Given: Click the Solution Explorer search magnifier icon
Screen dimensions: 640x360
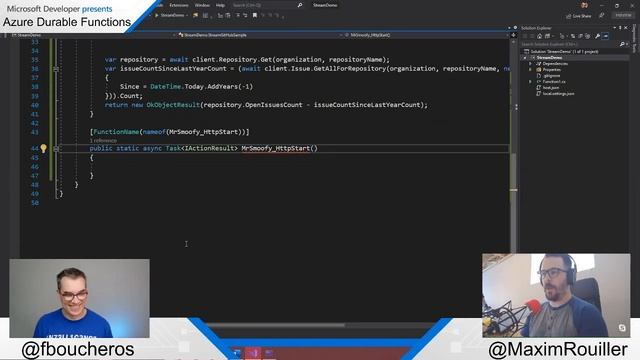Looking at the screenshot, I should (622, 44).
